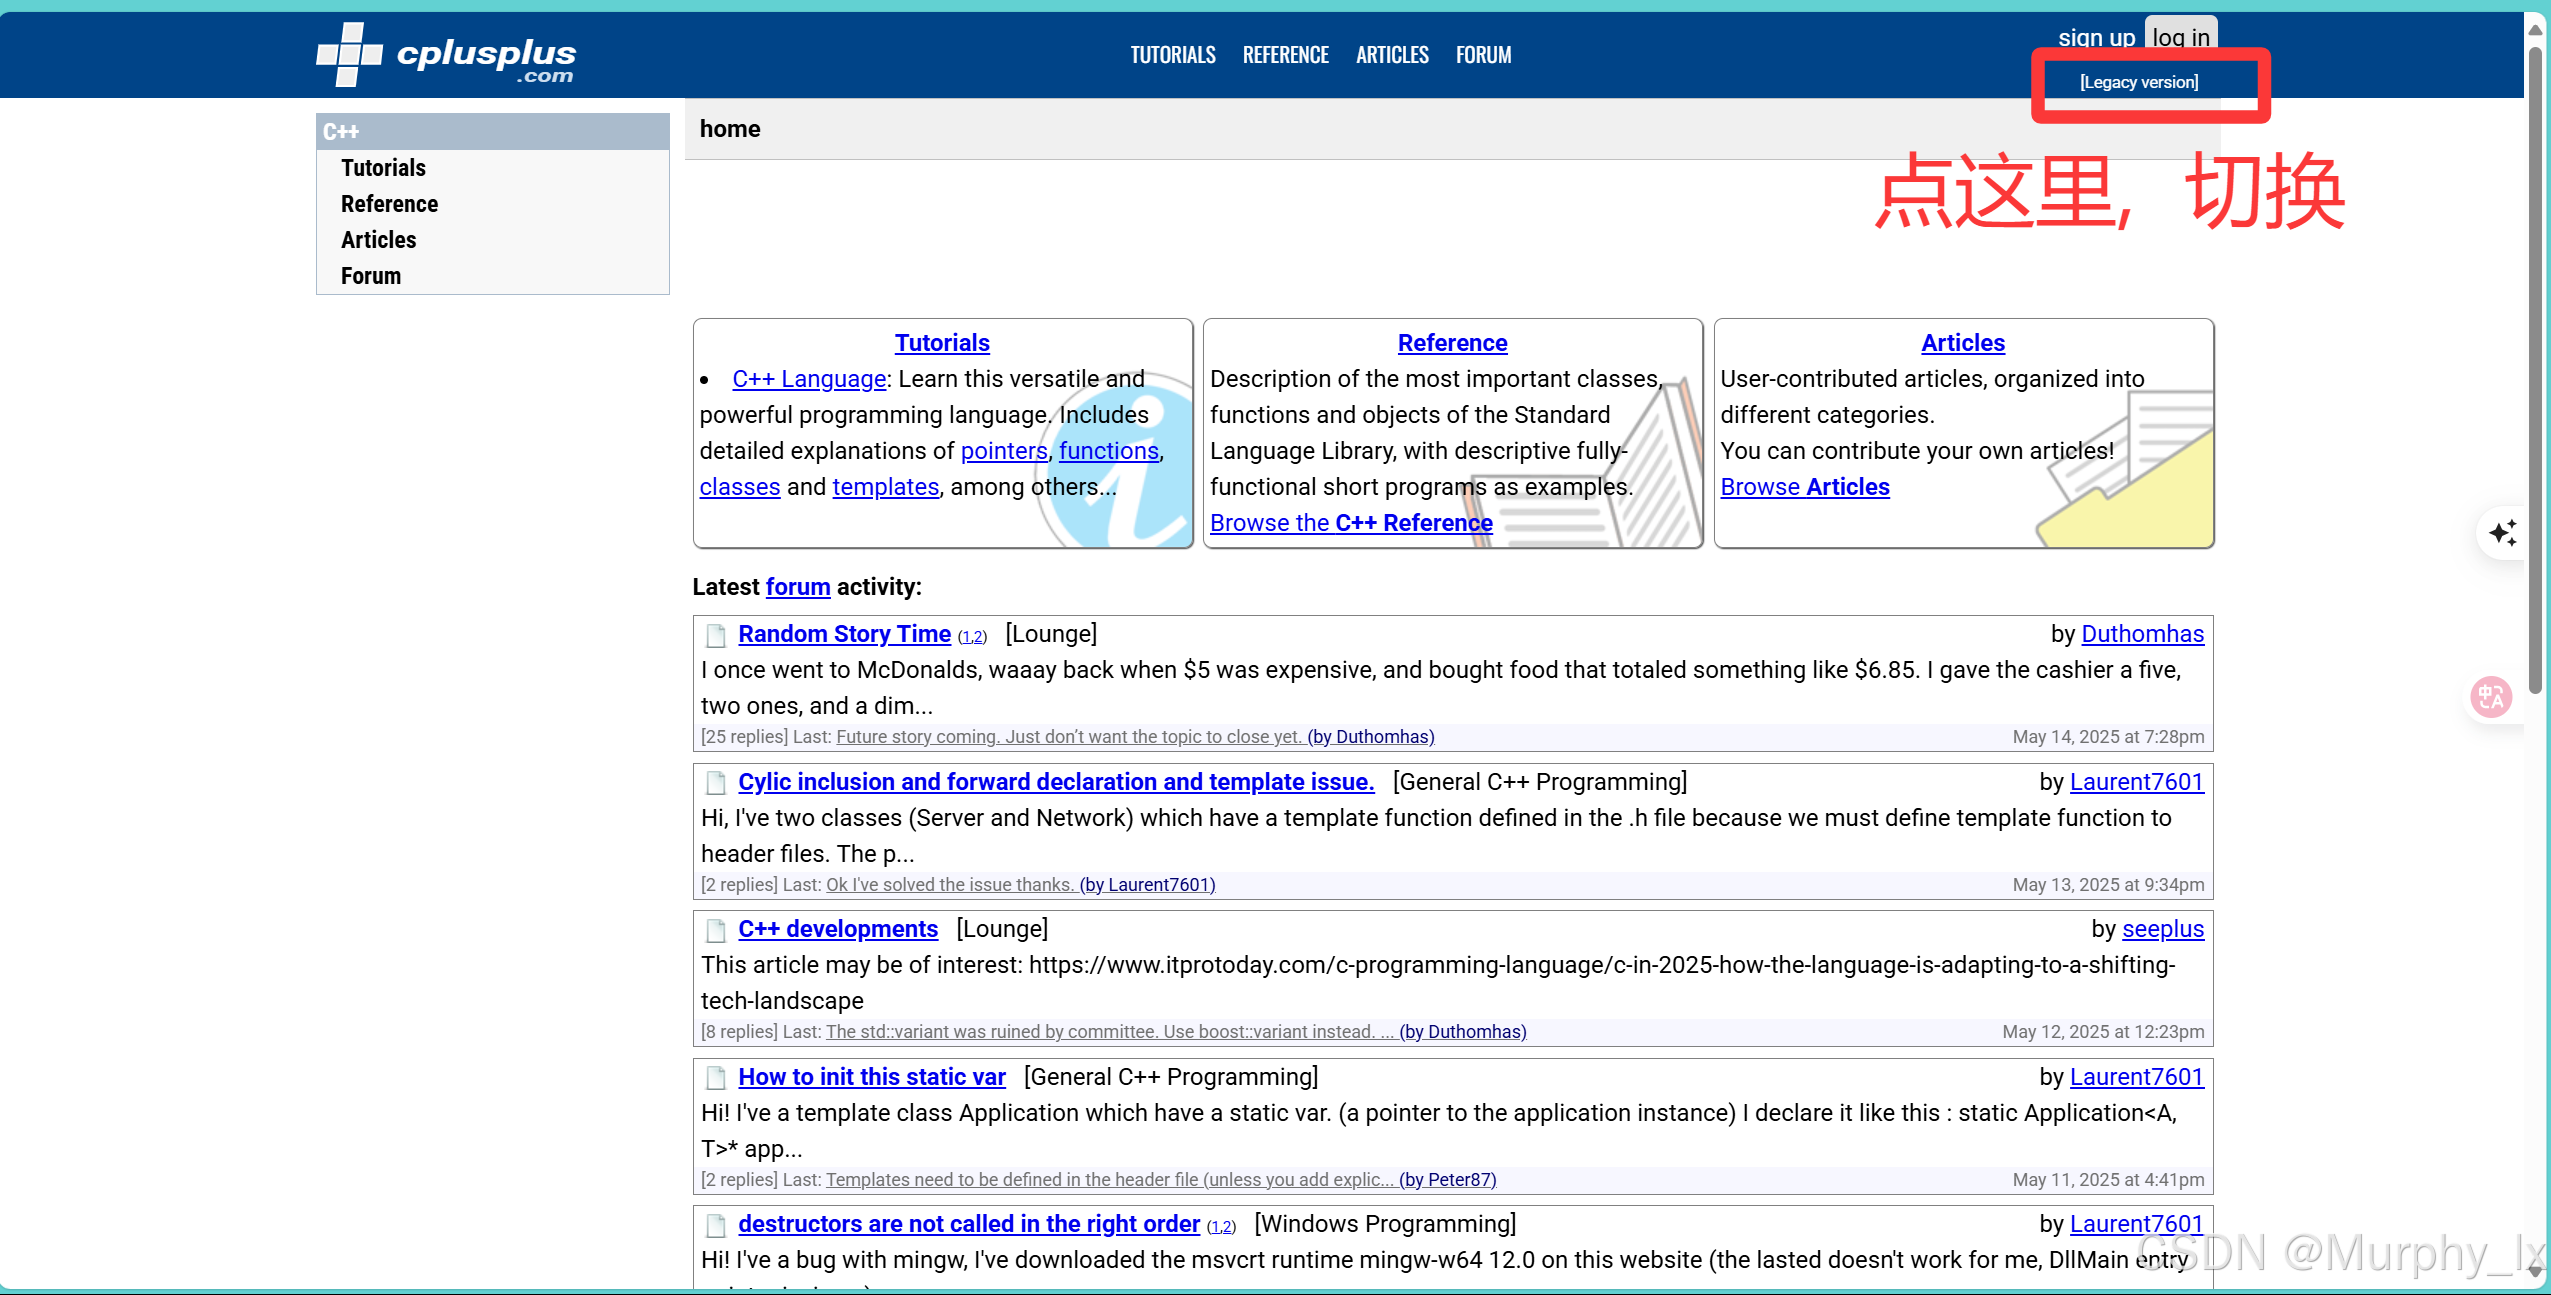The height and width of the screenshot is (1295, 2551).
Task: Click document icon beside C++ developments thread
Action: [x=716, y=930]
